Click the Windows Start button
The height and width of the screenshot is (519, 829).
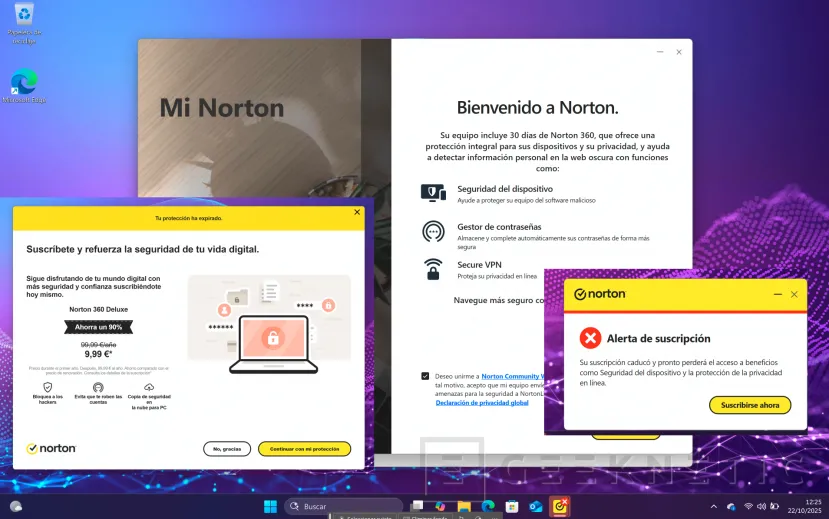270,506
